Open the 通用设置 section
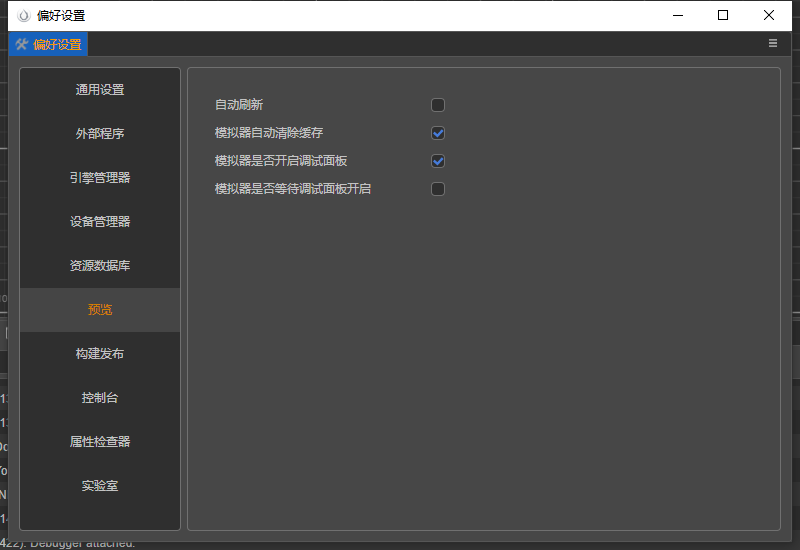Viewport: 800px width, 550px height. tap(100, 90)
